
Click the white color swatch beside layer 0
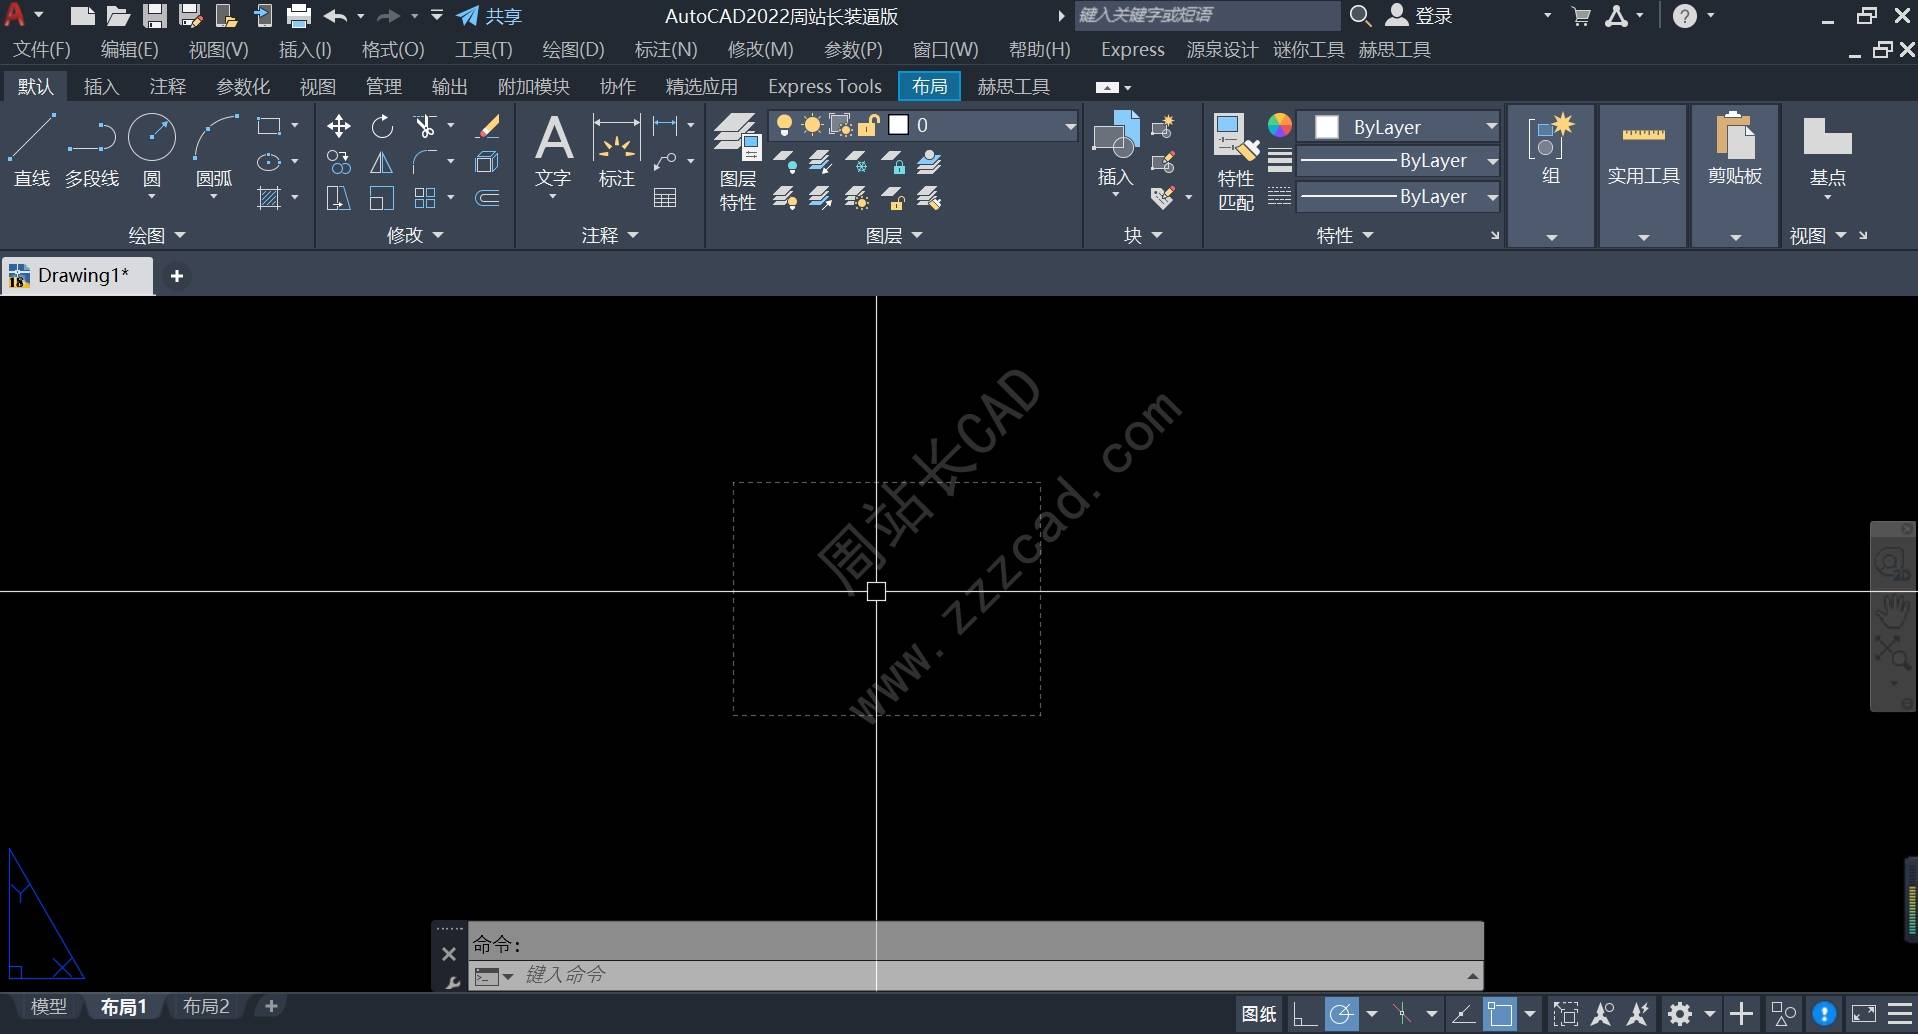click(x=898, y=125)
